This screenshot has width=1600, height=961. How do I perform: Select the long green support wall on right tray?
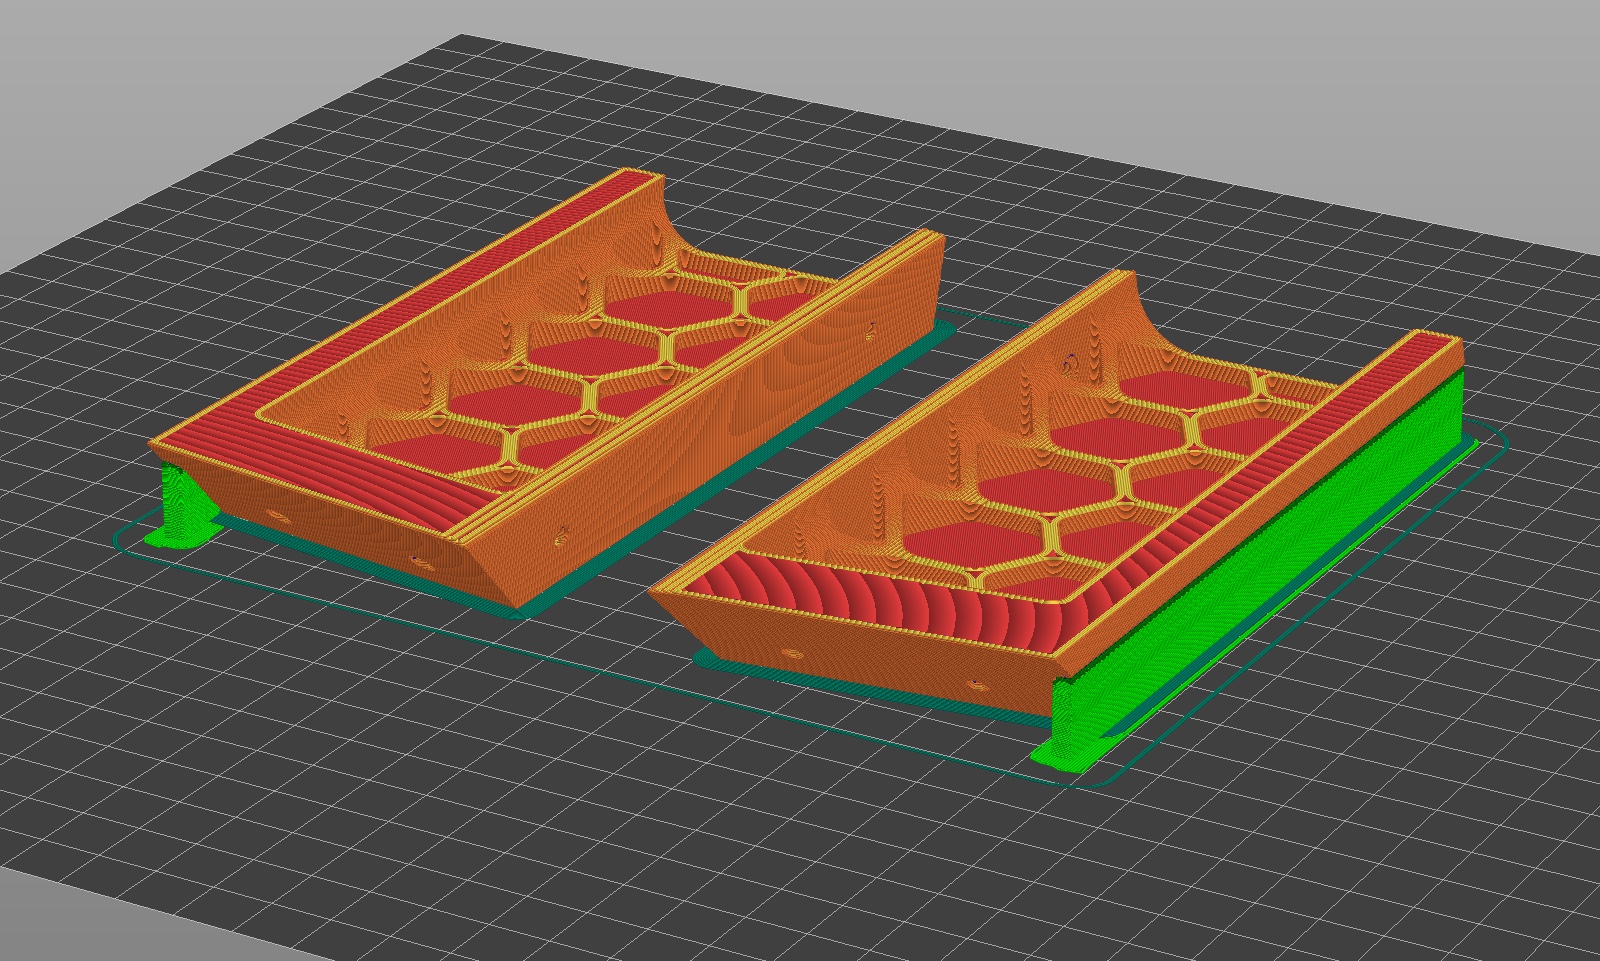[1250, 560]
